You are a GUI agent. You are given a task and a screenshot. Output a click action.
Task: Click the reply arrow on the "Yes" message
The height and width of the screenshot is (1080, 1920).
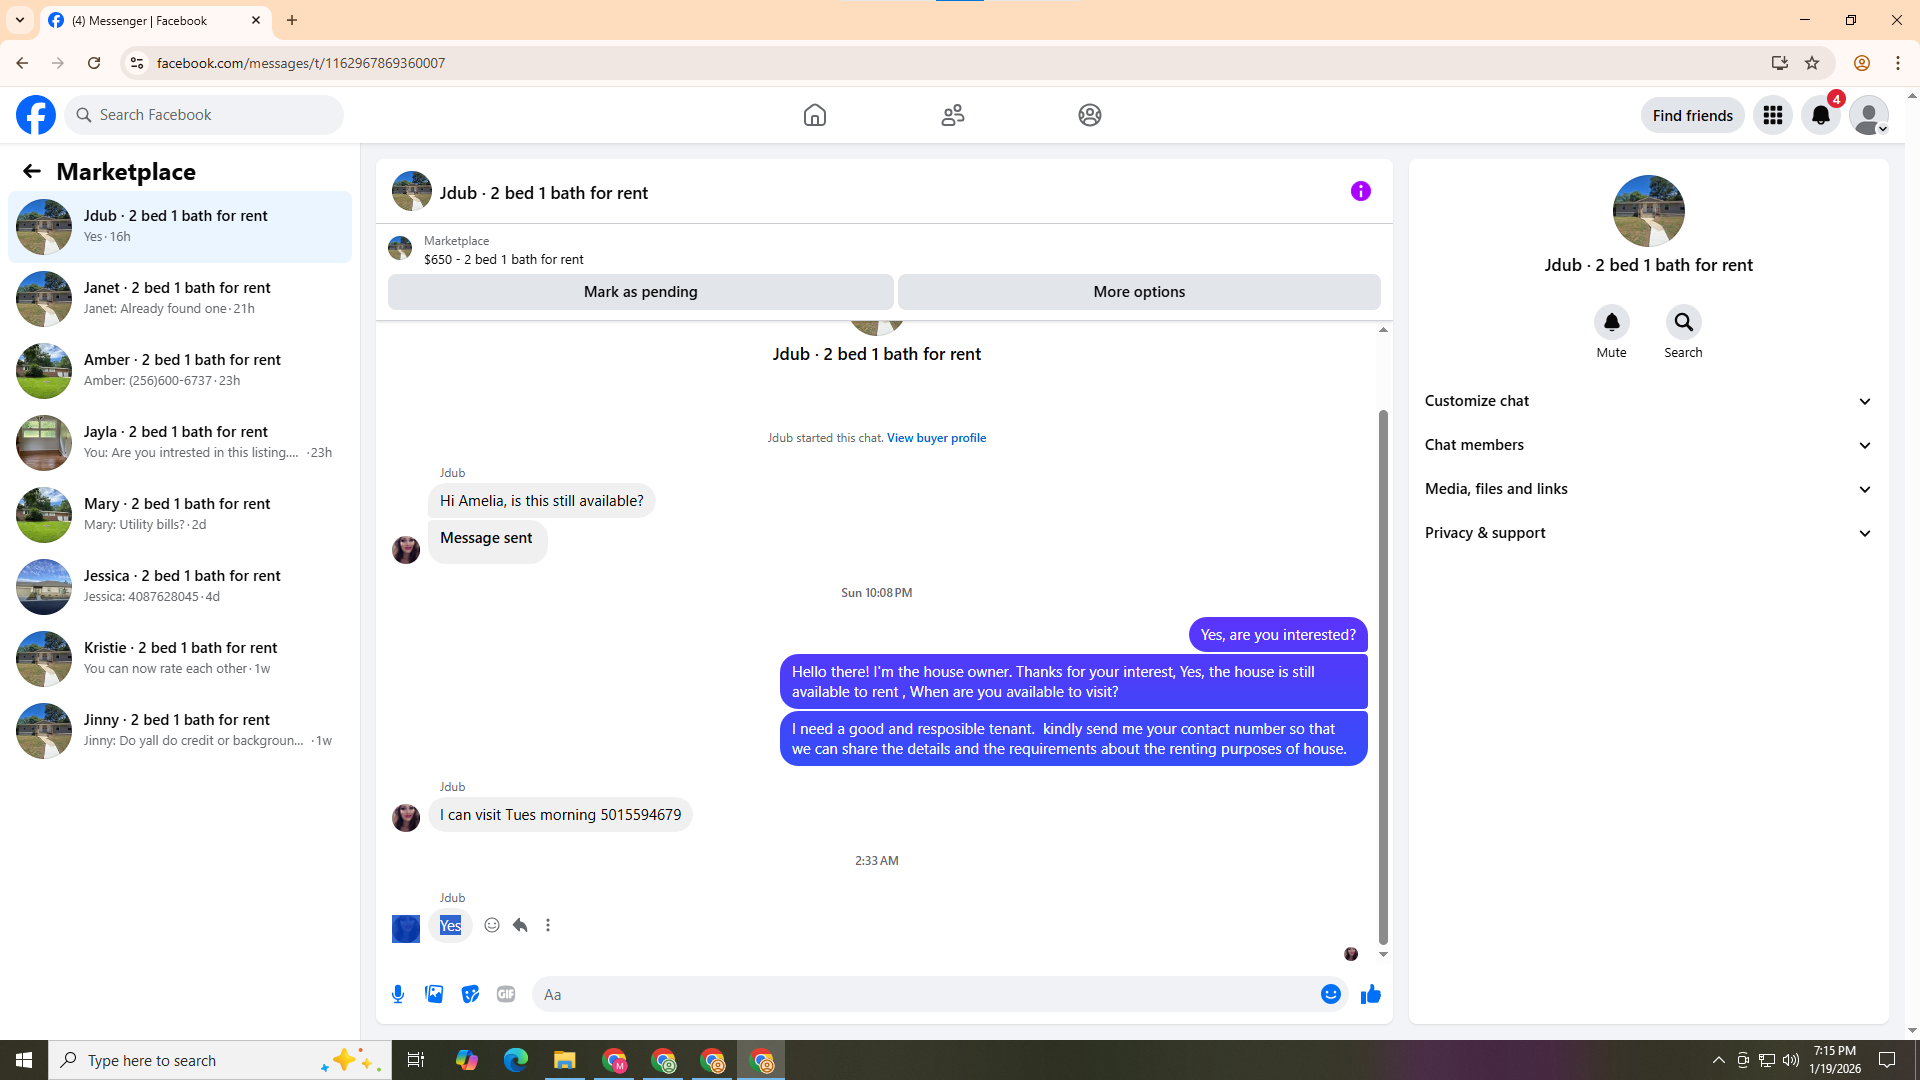click(x=520, y=925)
